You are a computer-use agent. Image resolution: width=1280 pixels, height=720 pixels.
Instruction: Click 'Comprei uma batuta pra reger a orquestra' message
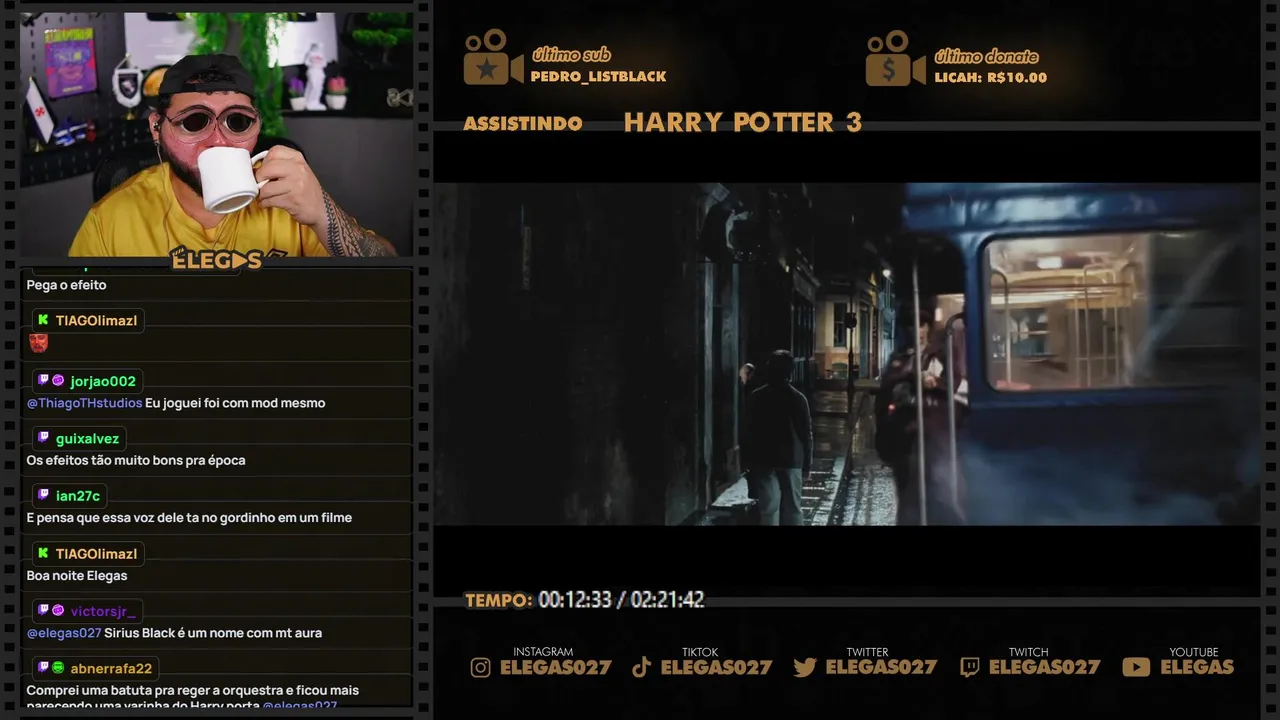193,698
